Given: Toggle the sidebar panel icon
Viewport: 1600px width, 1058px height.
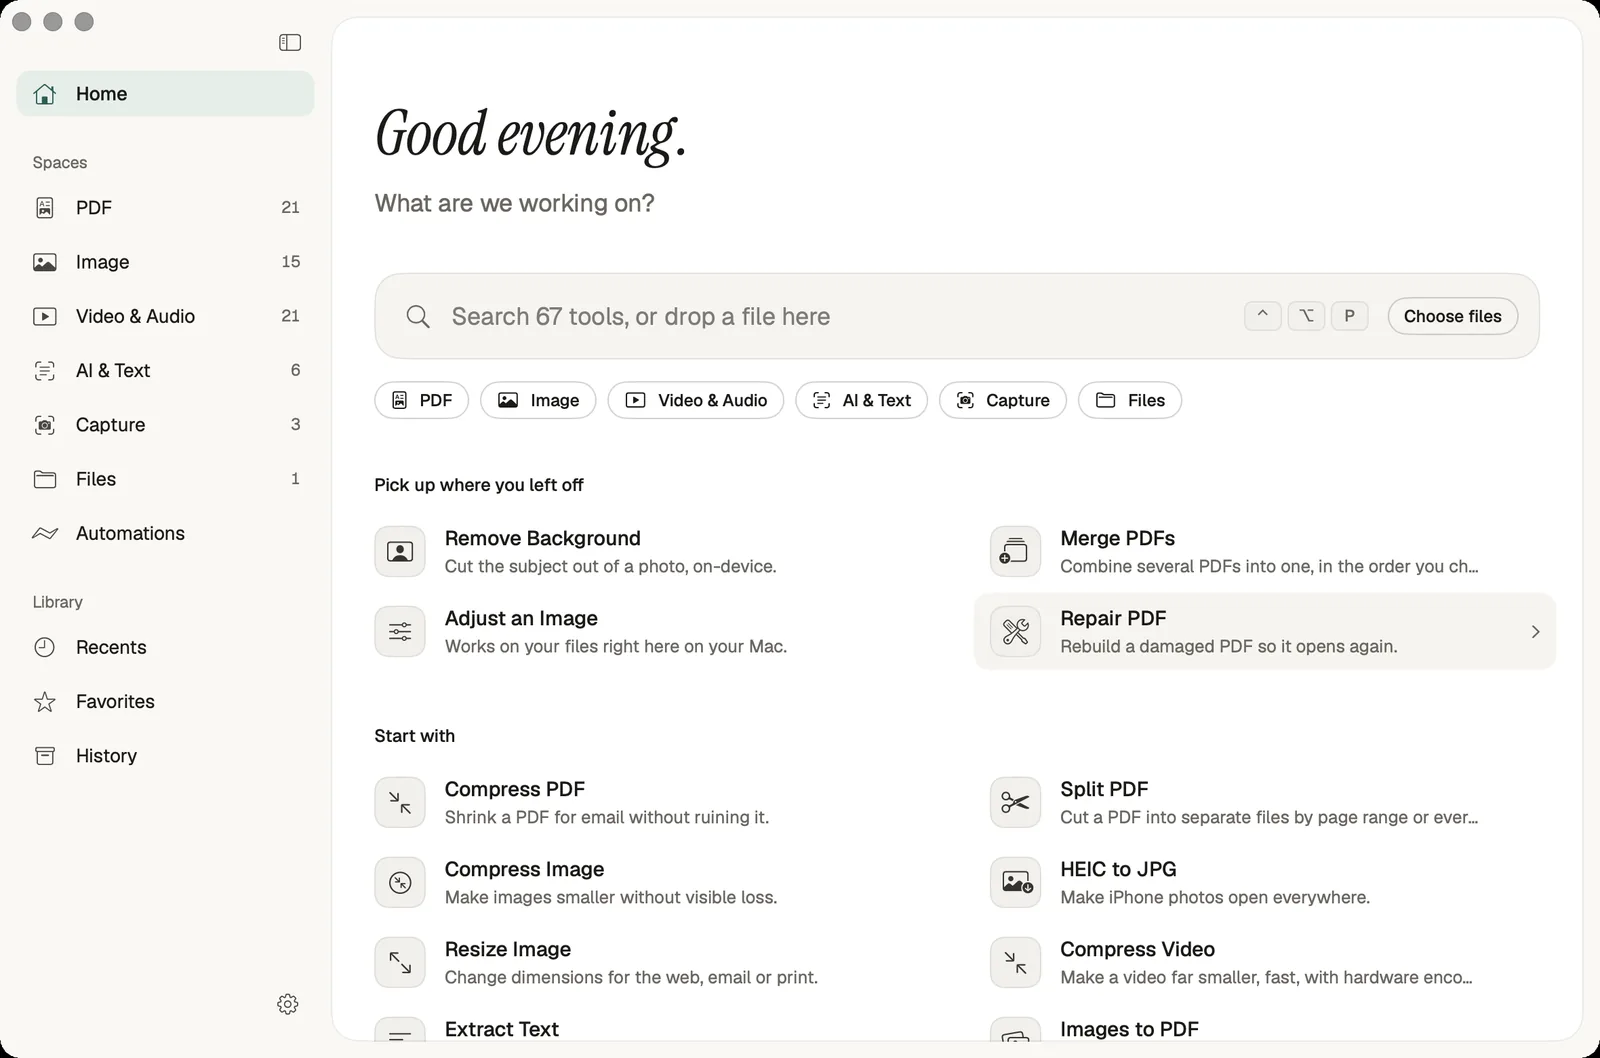Looking at the screenshot, I should tap(290, 42).
